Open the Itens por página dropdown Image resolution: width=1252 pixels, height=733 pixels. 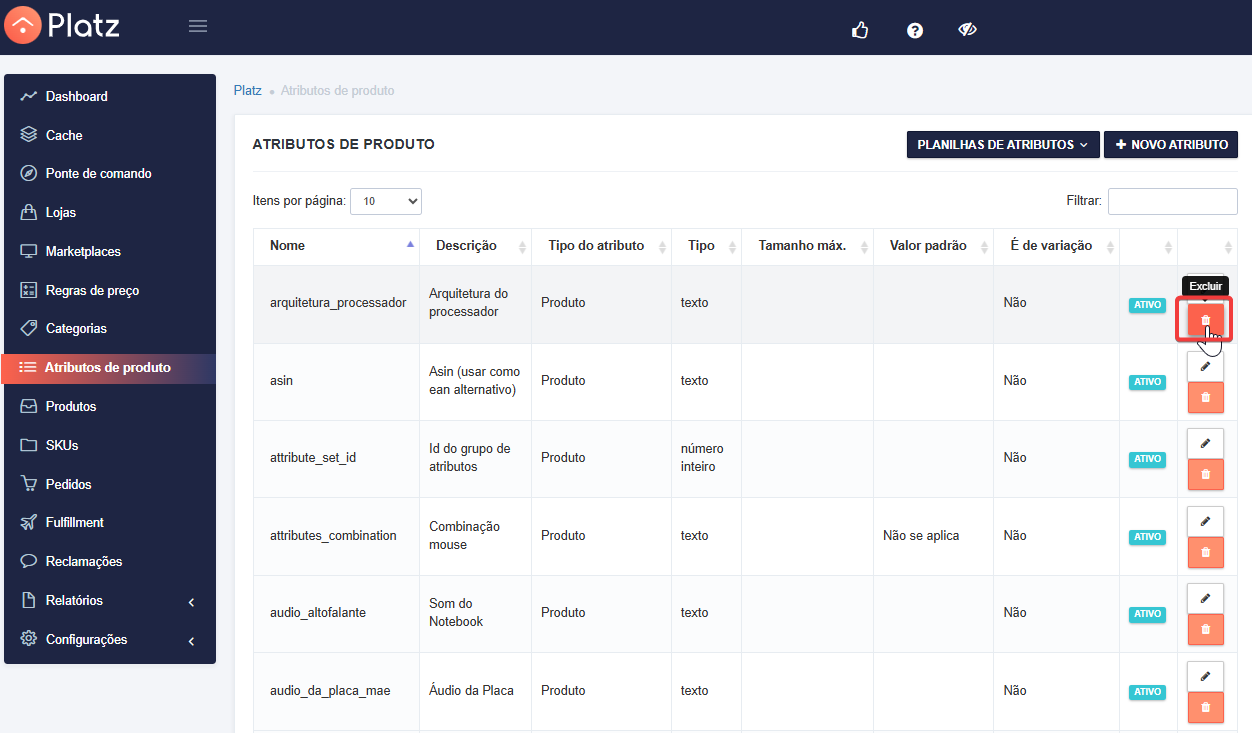point(386,201)
